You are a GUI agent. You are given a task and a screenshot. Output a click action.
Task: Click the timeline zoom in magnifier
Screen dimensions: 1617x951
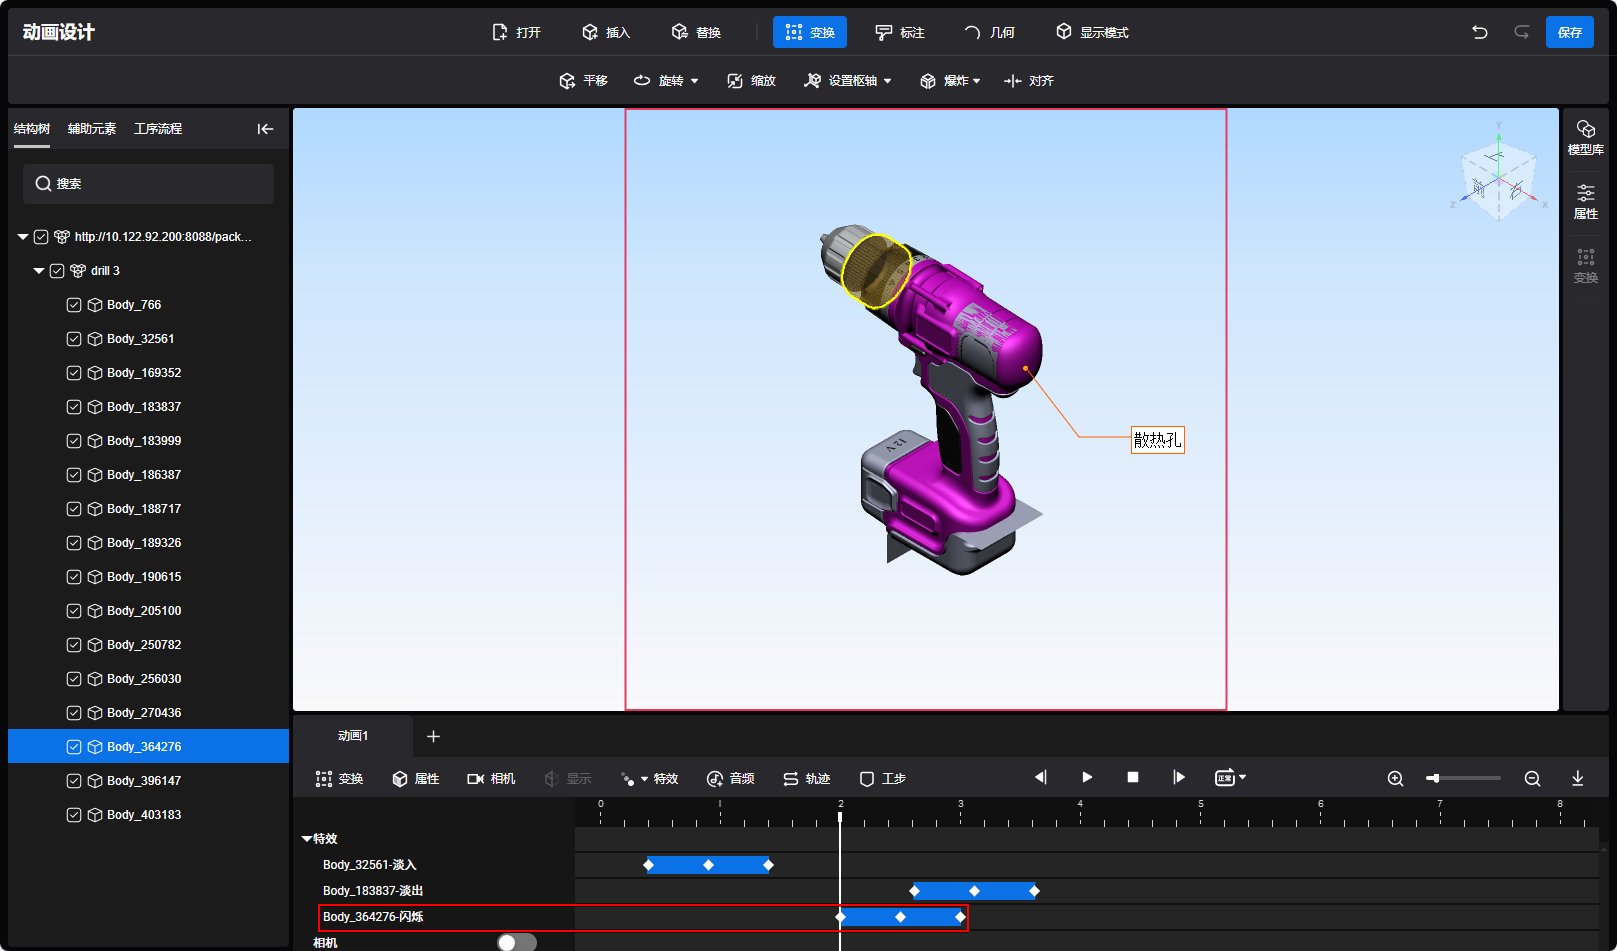tap(1395, 778)
